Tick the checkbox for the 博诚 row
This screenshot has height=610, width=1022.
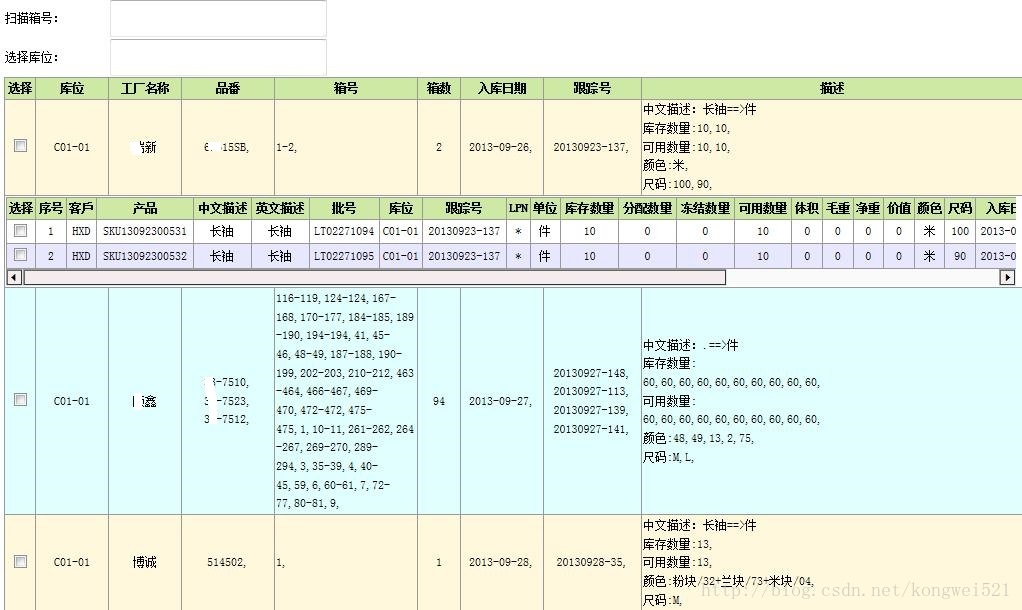(x=20, y=561)
